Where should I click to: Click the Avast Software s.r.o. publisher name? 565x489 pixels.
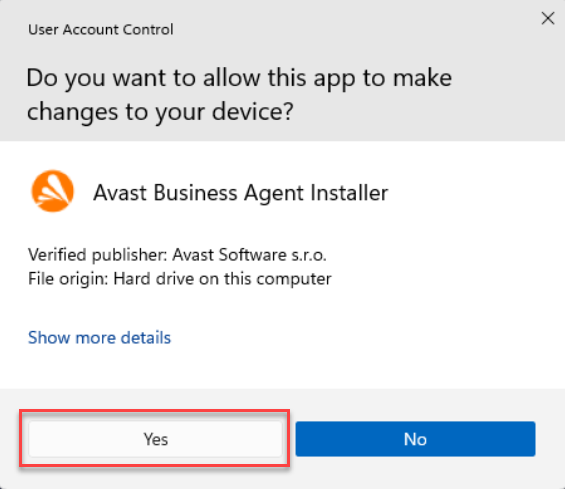249,255
